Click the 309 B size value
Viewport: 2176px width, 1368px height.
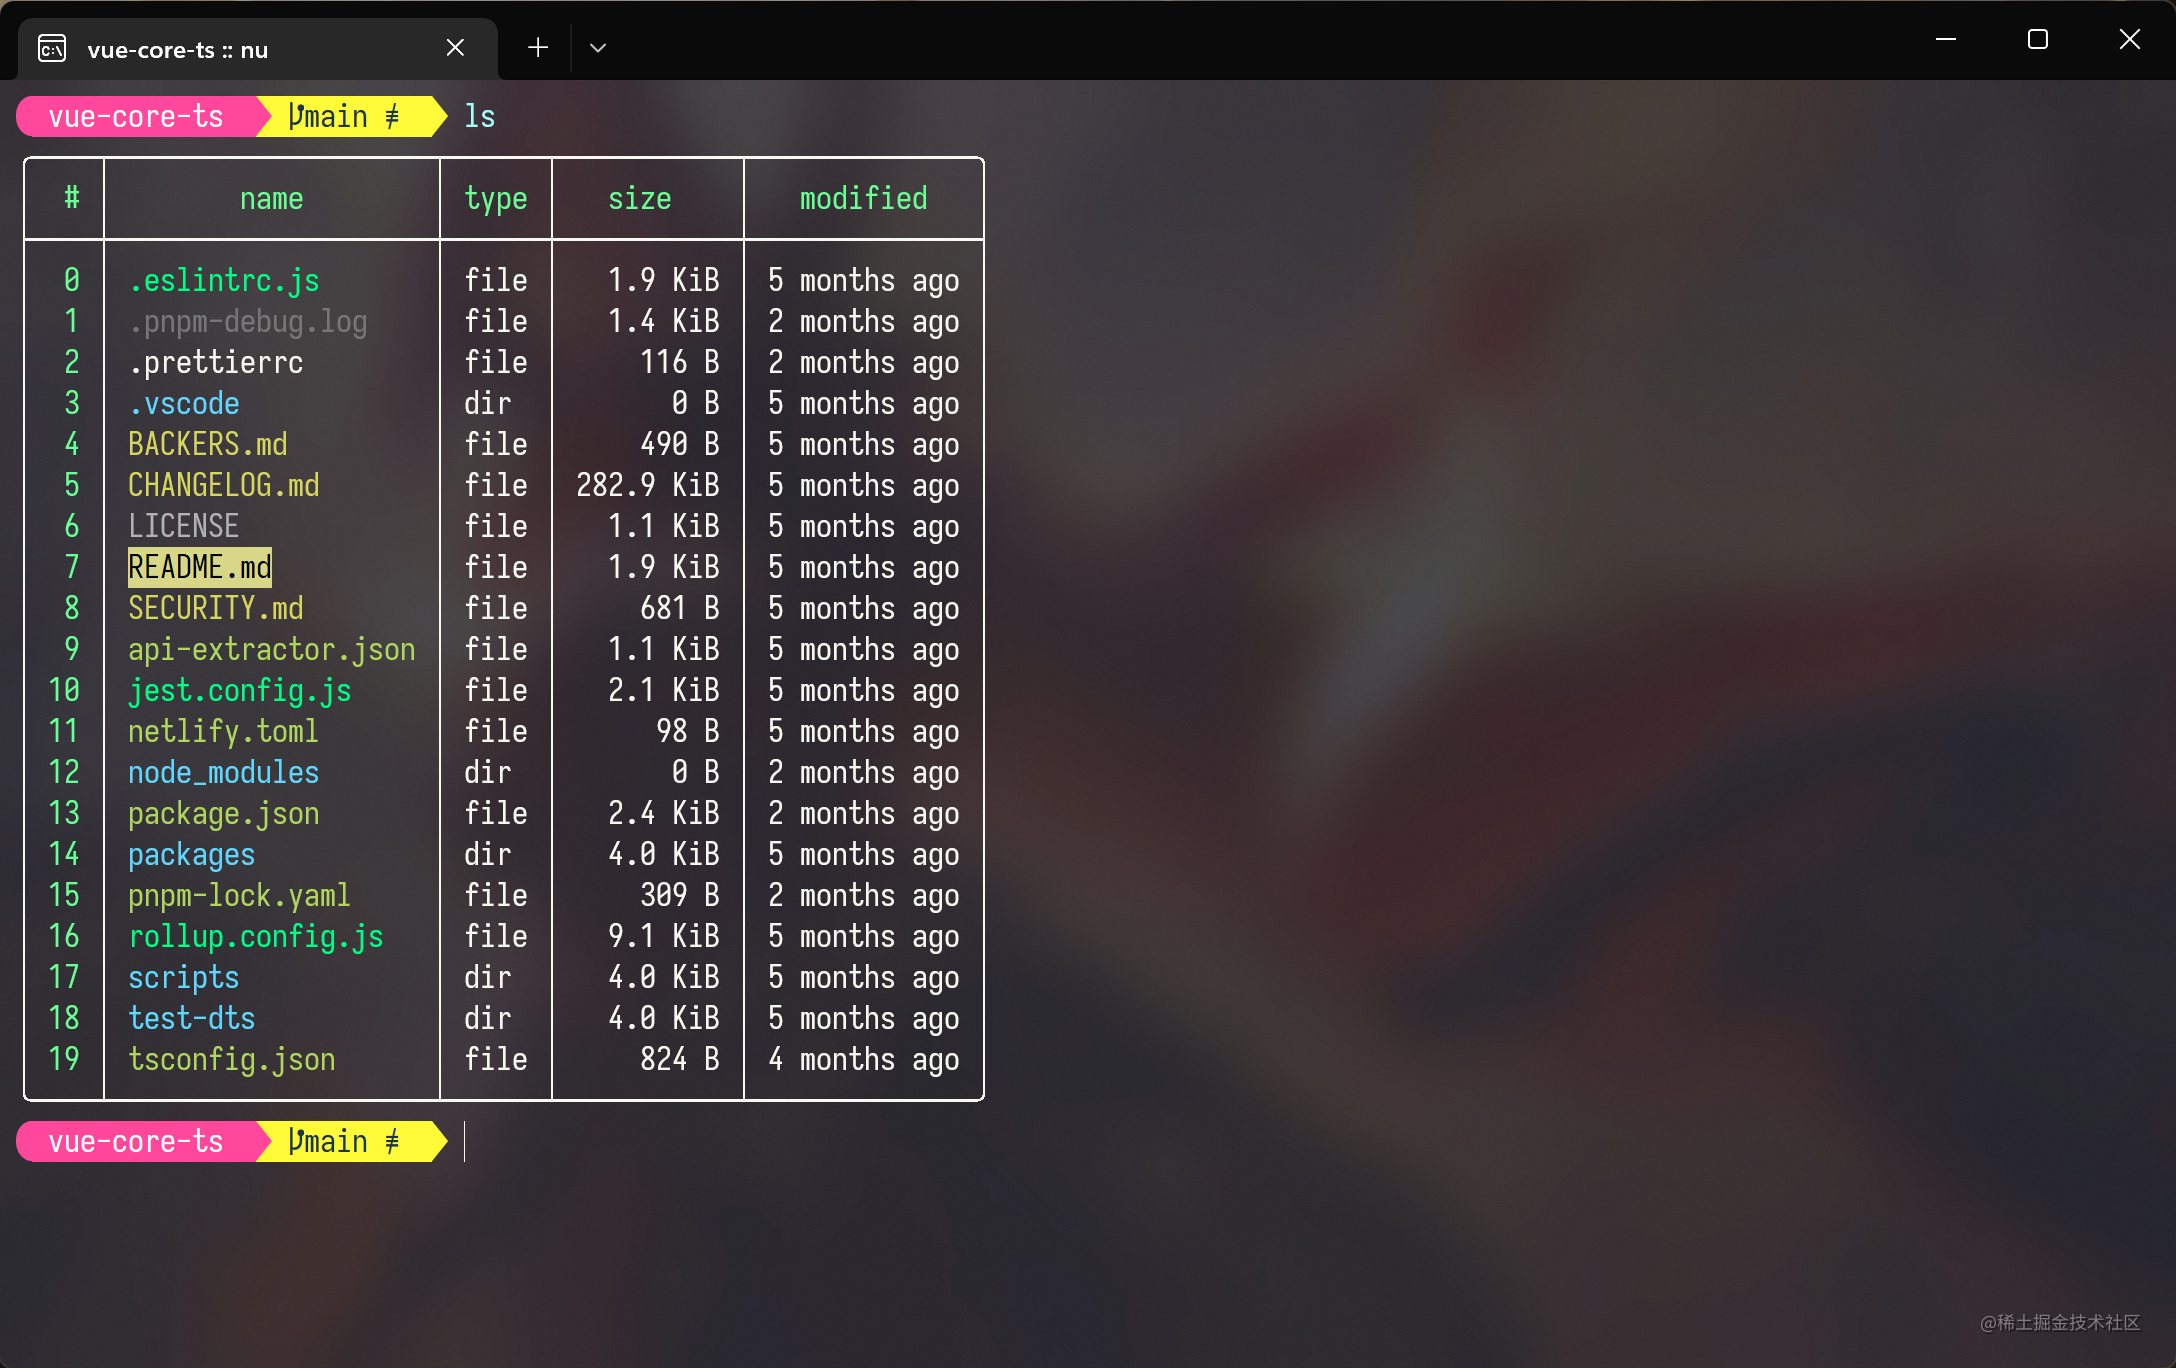point(680,896)
